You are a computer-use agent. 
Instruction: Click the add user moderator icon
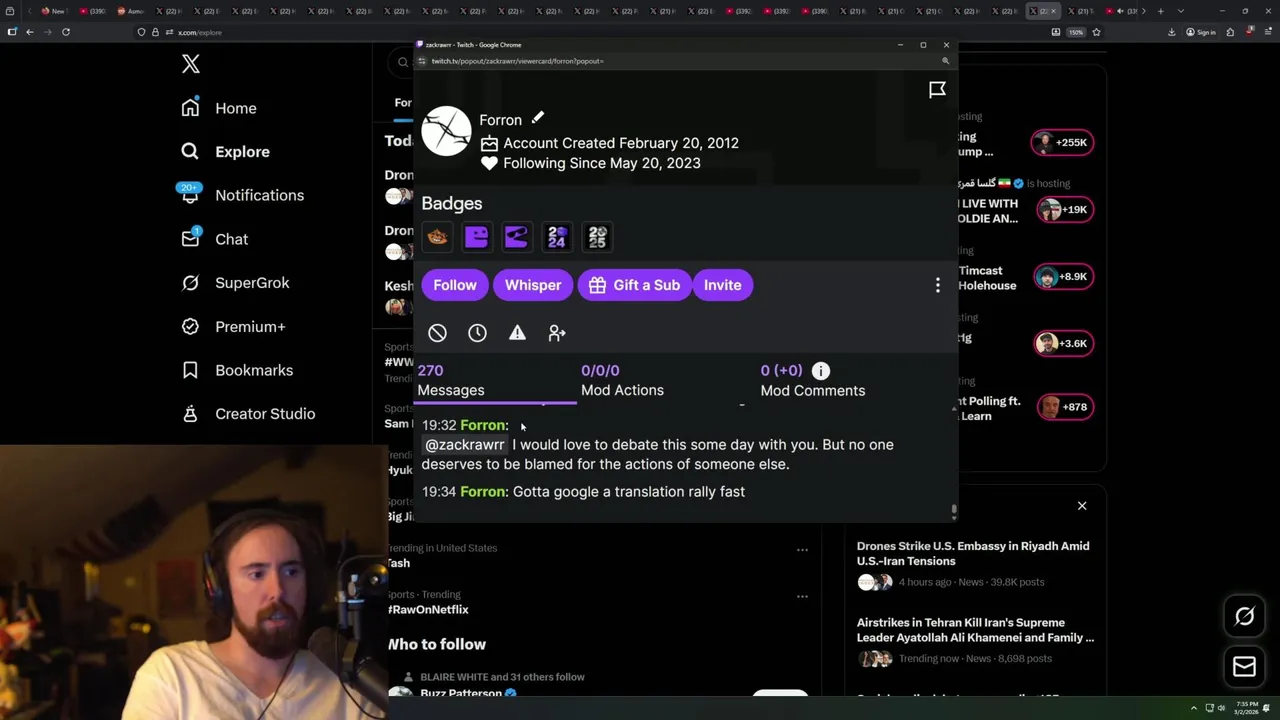(557, 333)
